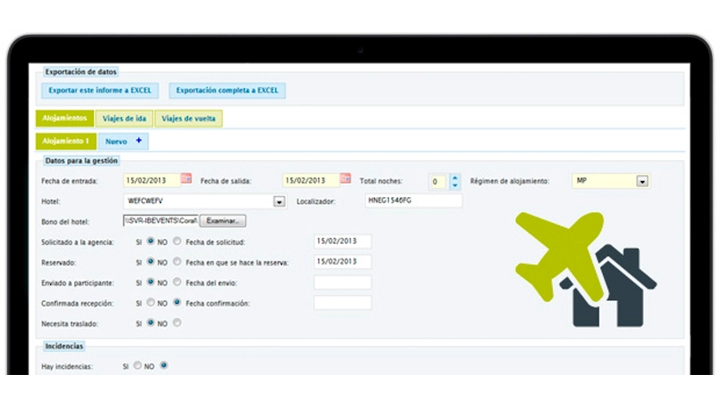Open the Alojamiento 1 tab
The image size is (720, 405).
(x=66, y=141)
